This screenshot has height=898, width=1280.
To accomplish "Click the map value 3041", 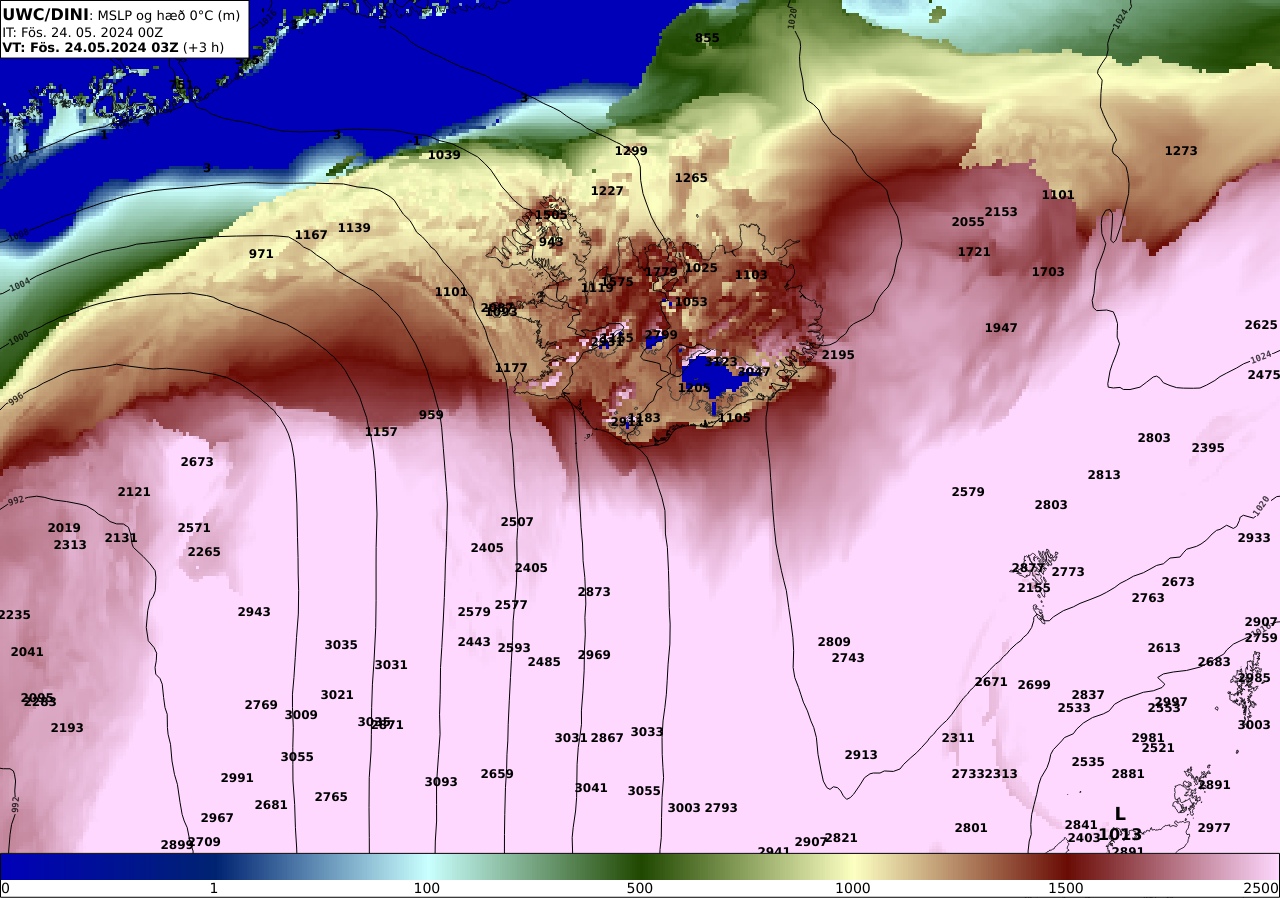I will (x=591, y=788).
